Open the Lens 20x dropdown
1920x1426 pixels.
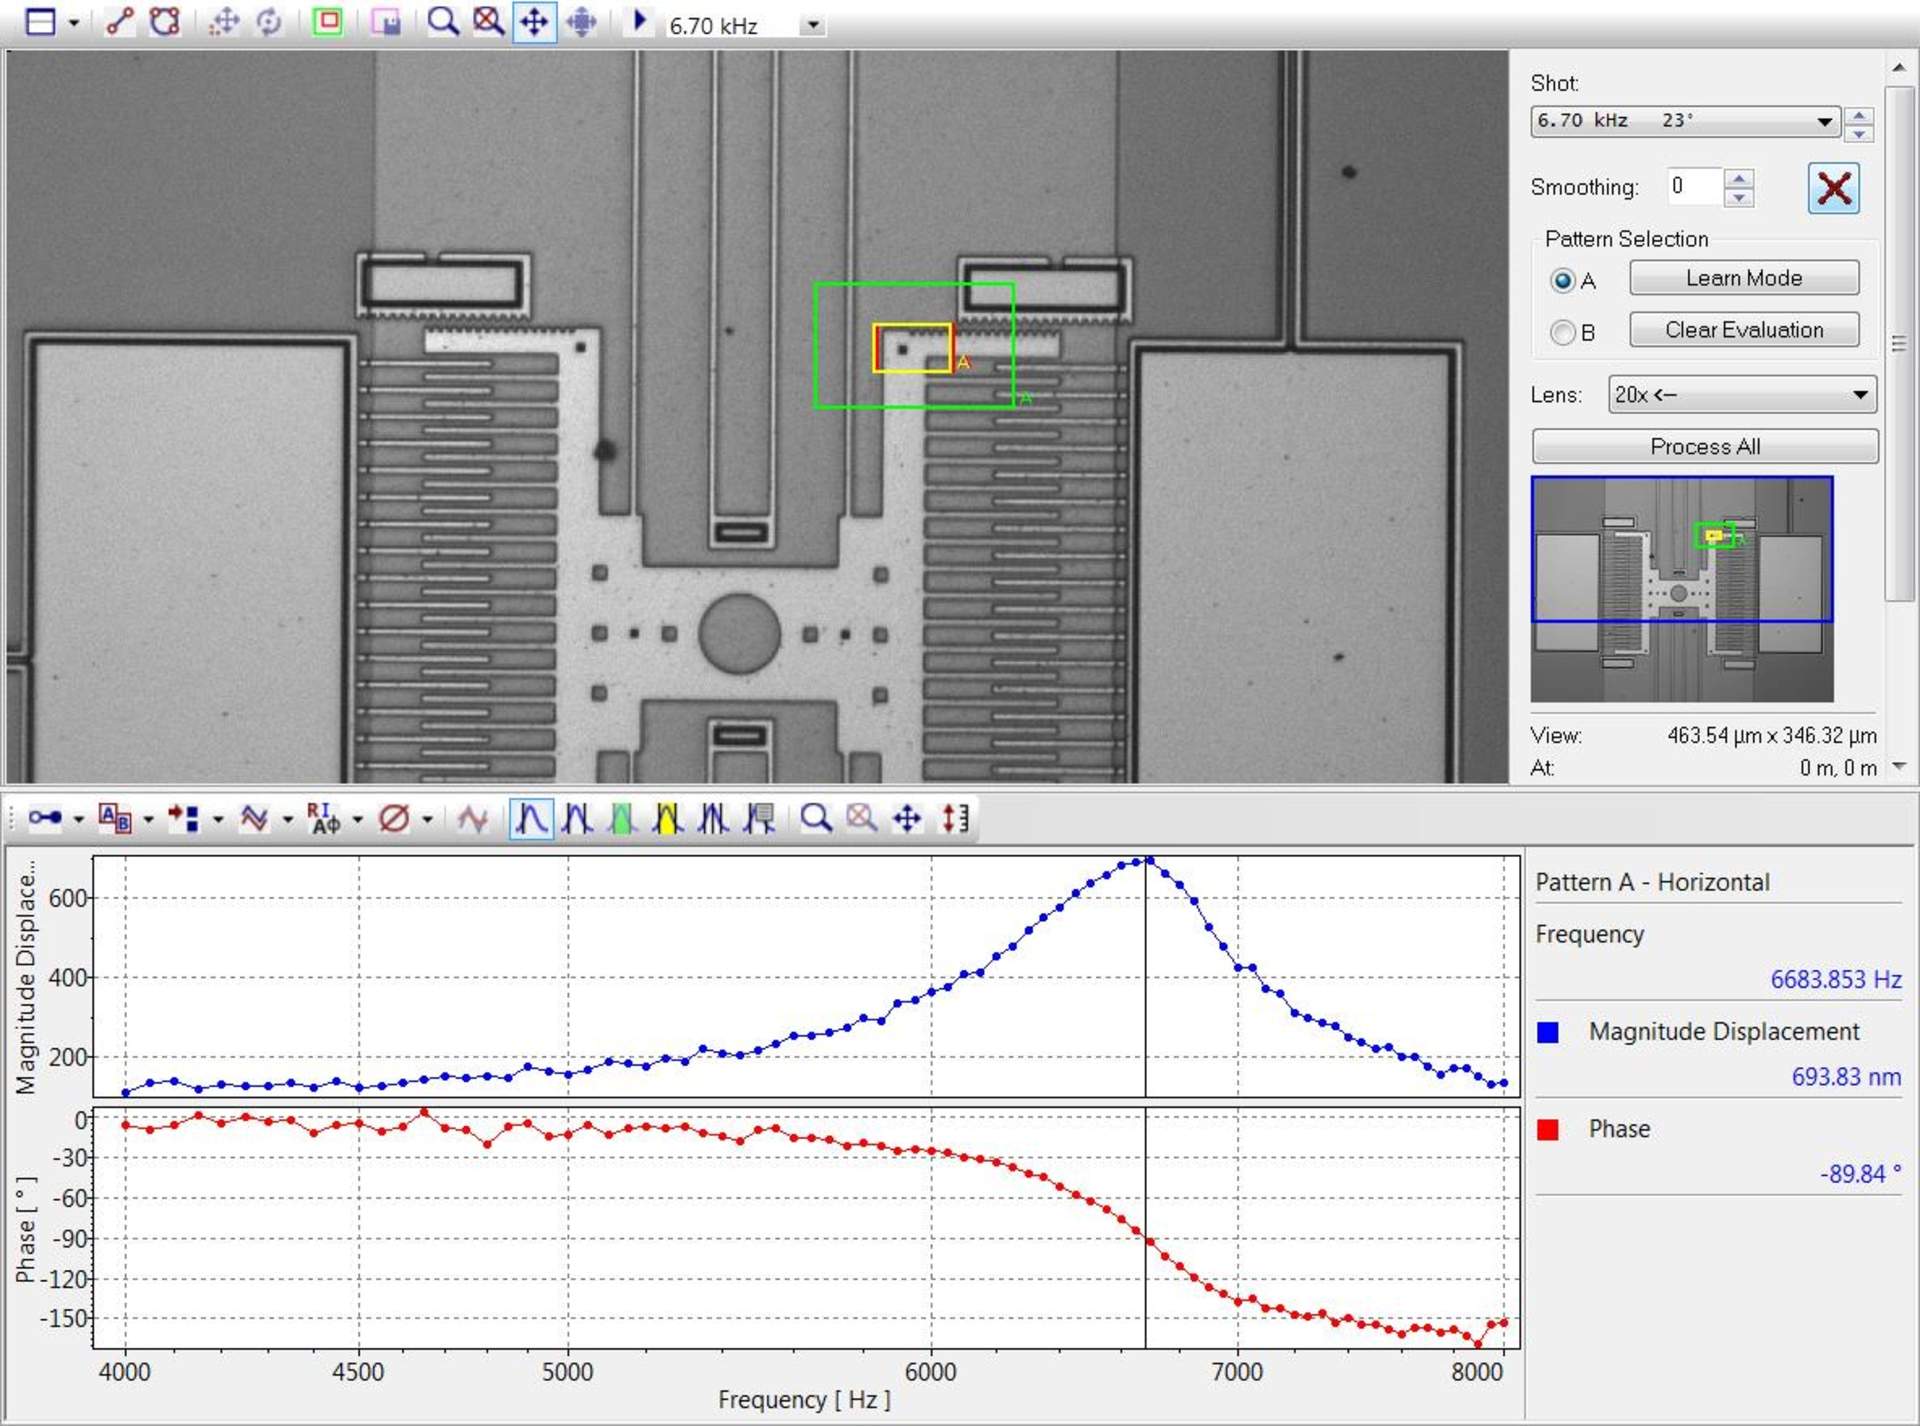click(1859, 395)
